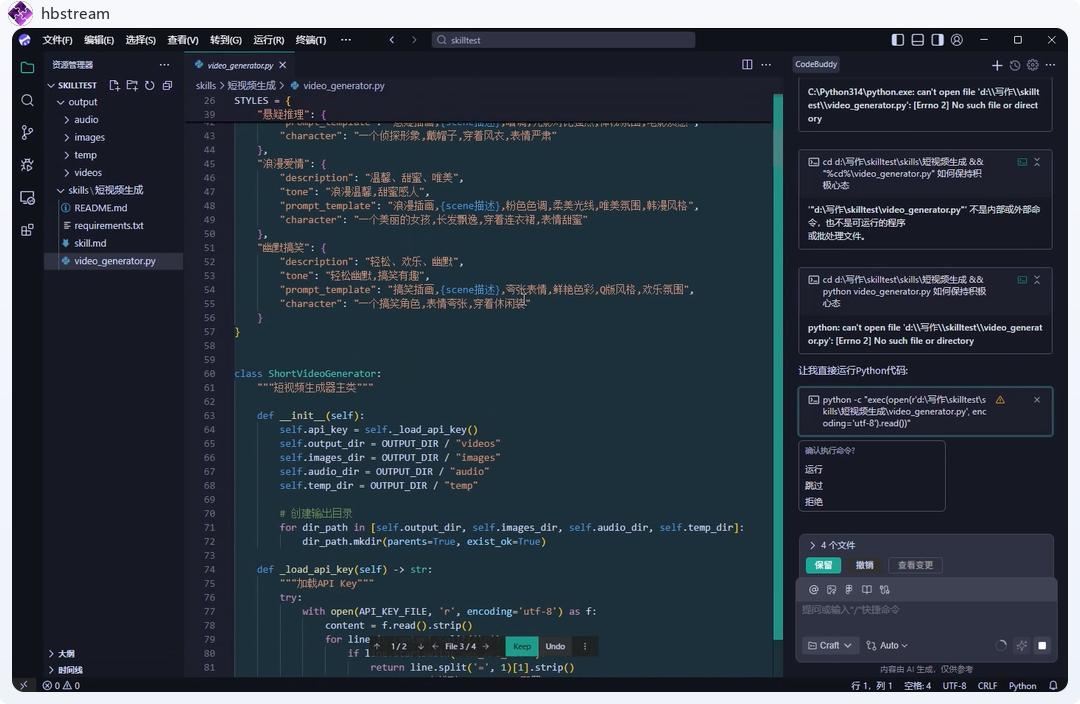Open the Explorer view in activity bar
This screenshot has height=704, width=1080.
(x=28, y=68)
